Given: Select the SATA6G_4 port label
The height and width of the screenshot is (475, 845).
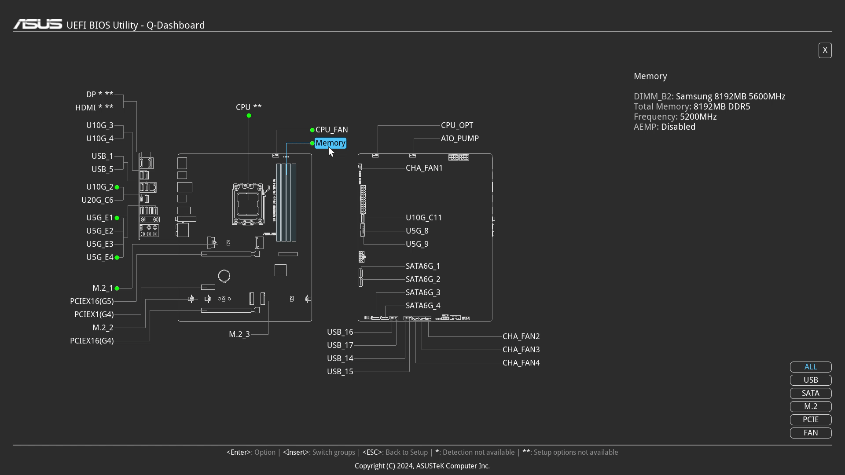Looking at the screenshot, I should click(x=422, y=306).
